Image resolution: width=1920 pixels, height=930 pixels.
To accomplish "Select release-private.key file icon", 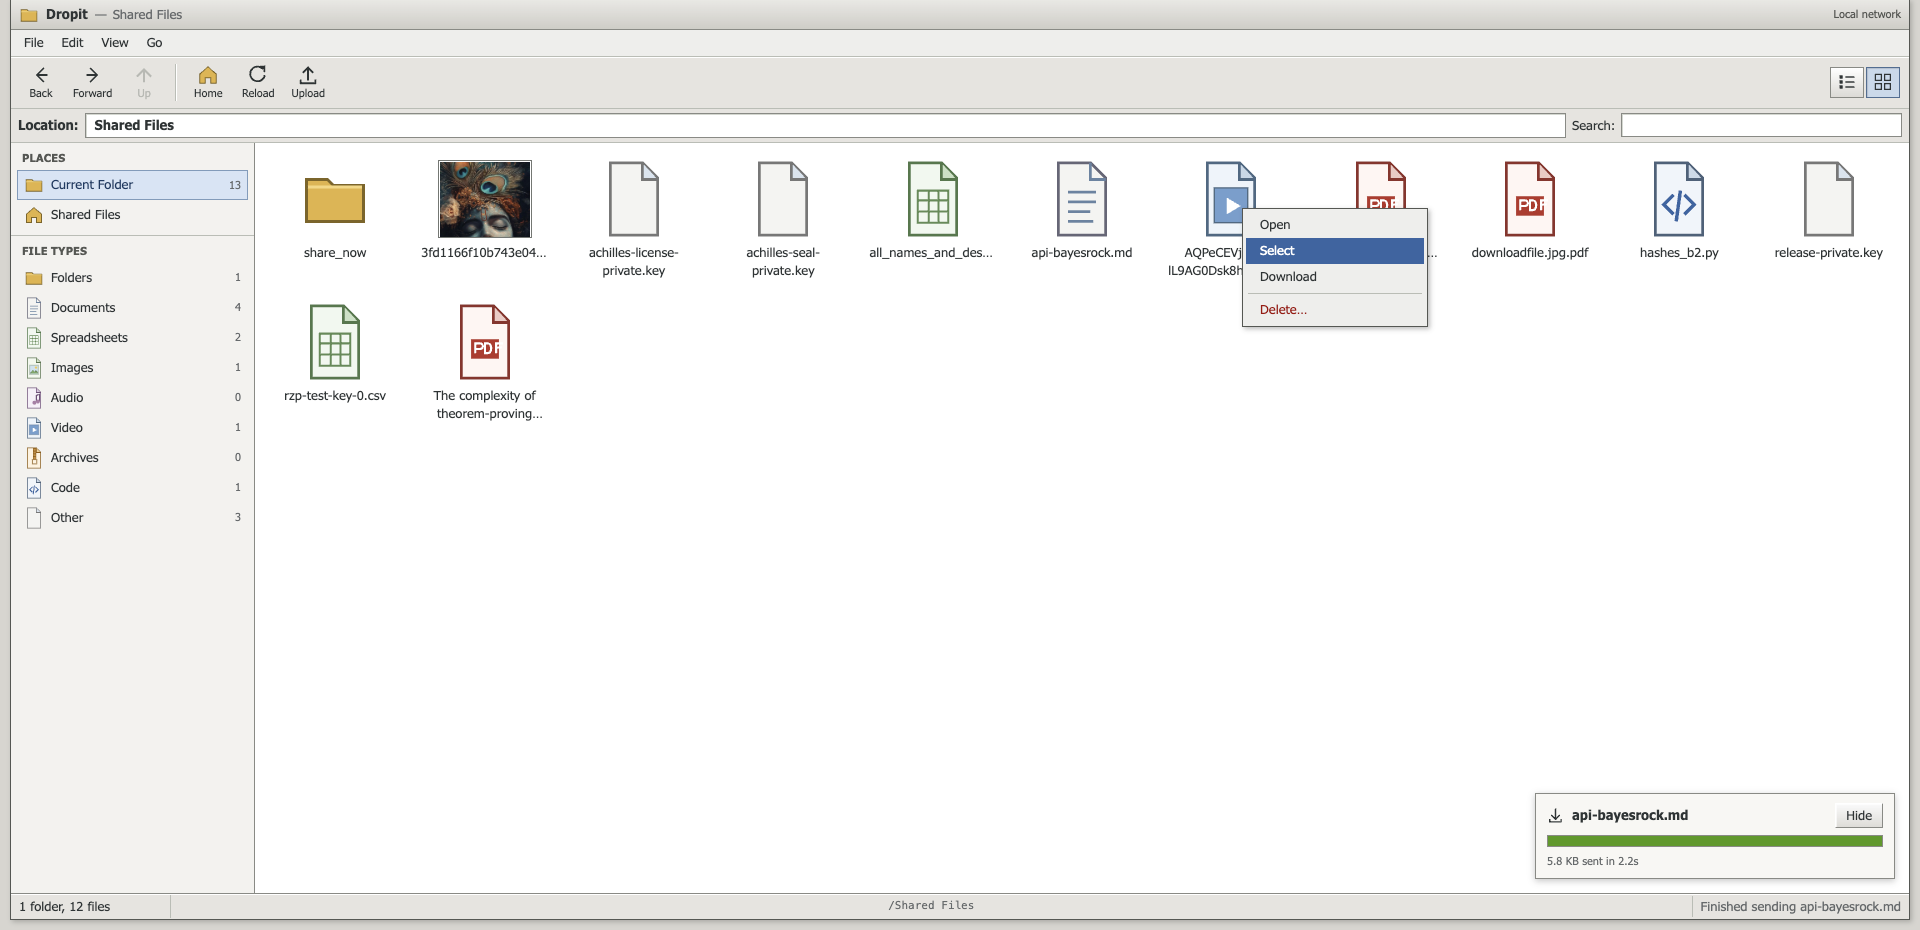I will point(1829,199).
